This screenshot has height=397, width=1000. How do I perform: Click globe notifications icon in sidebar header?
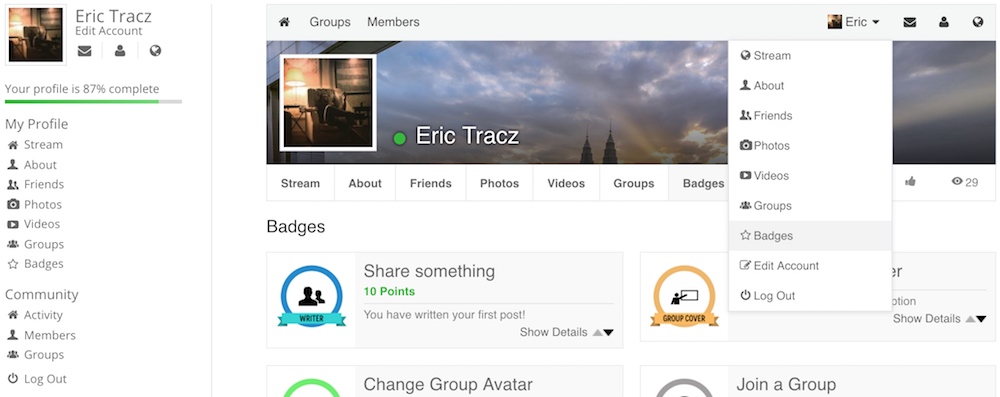tap(155, 51)
